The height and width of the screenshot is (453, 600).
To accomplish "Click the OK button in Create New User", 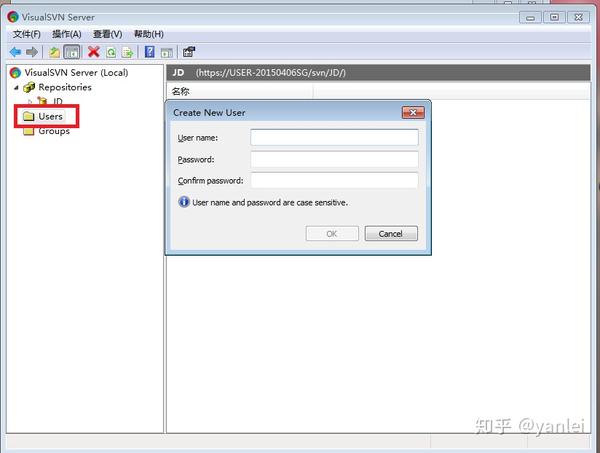I will [x=332, y=233].
